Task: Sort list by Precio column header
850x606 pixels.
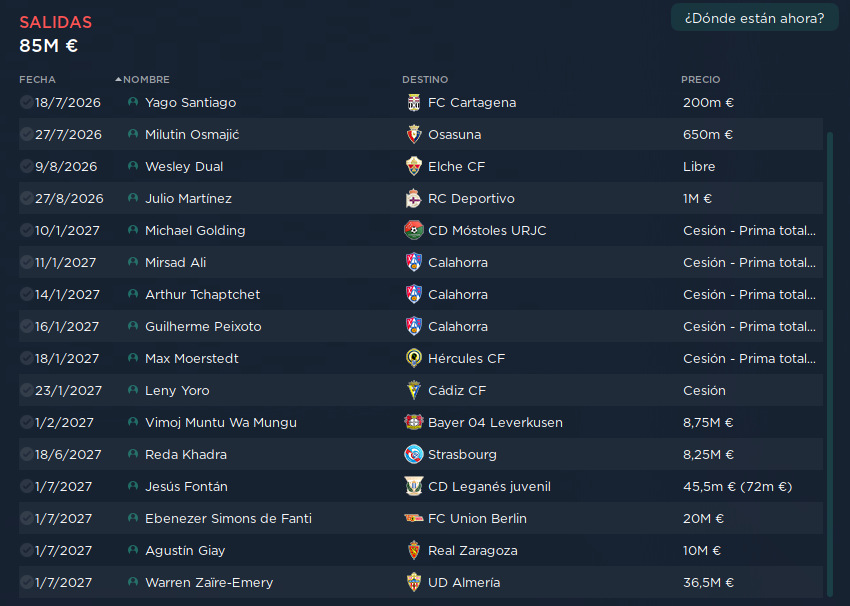Action: point(700,79)
